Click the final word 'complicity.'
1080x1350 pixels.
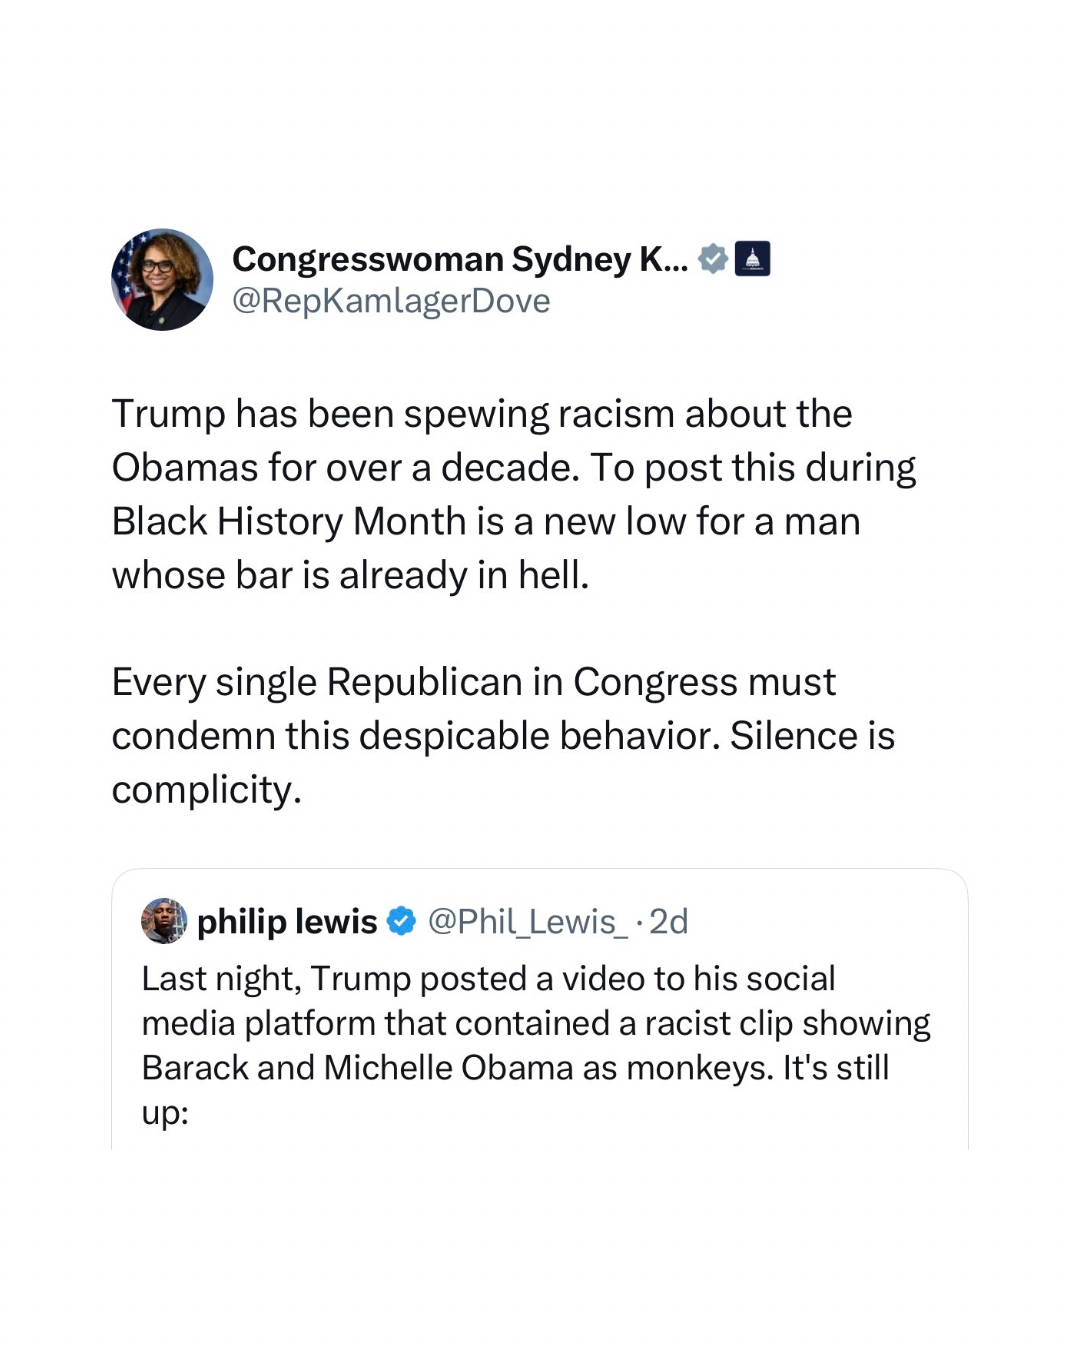click(x=206, y=790)
